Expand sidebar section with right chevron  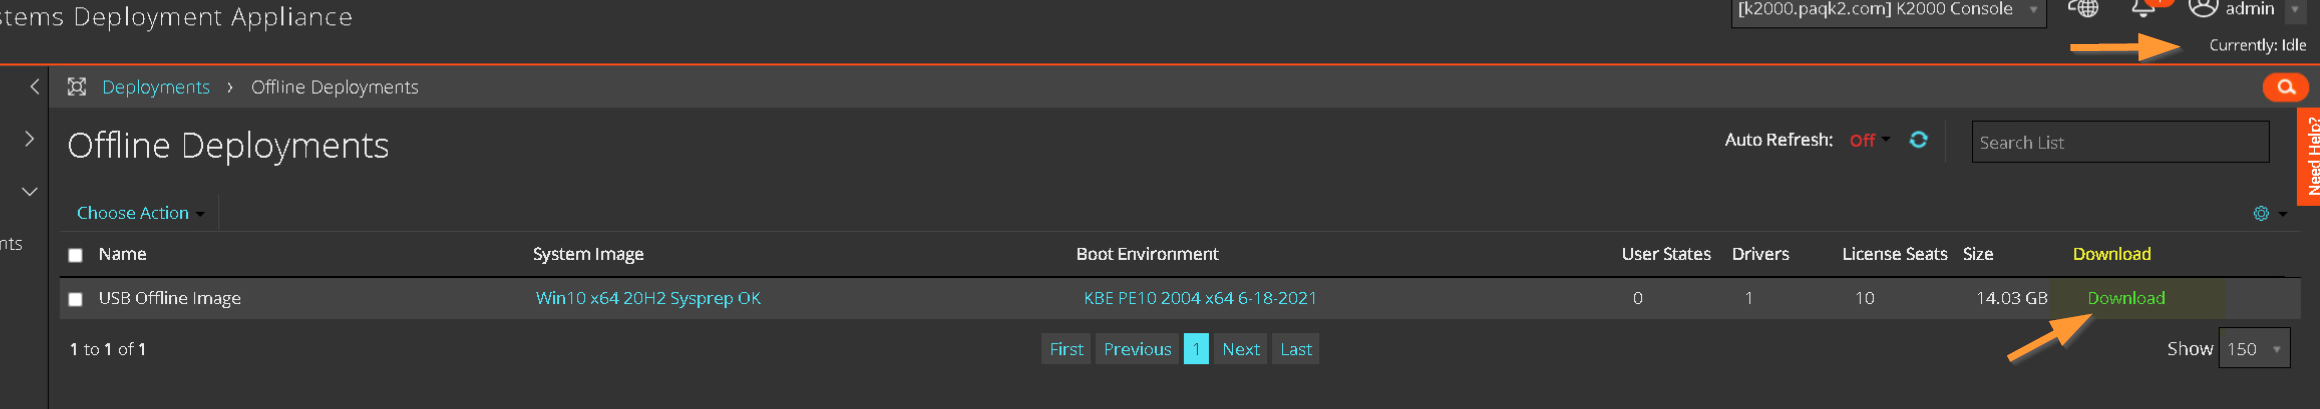pyautogui.click(x=29, y=139)
